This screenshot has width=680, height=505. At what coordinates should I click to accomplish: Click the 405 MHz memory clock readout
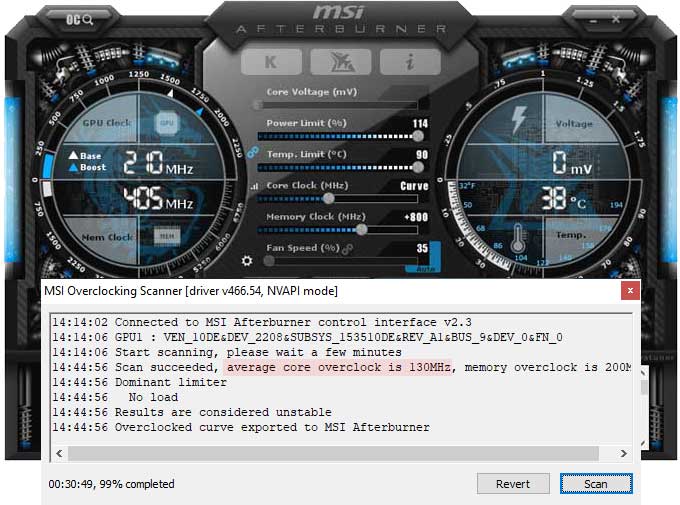pos(158,199)
